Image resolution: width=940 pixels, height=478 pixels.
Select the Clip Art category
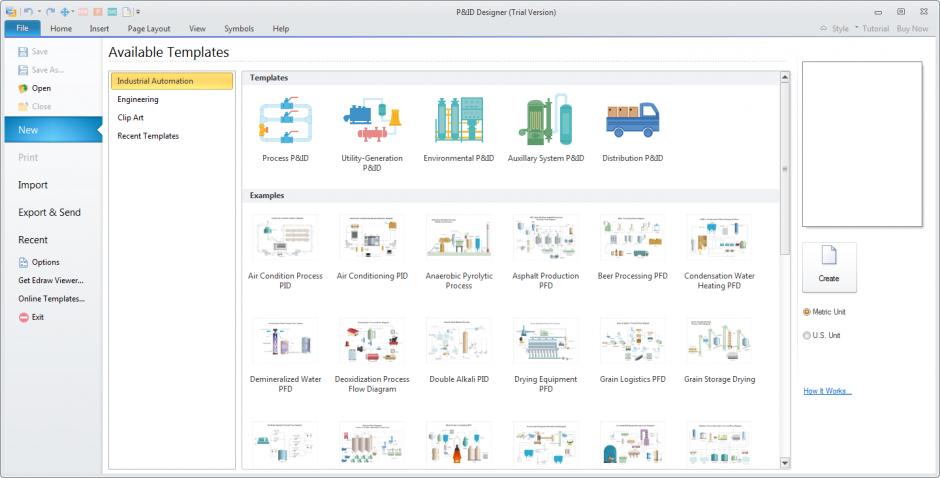(131, 118)
